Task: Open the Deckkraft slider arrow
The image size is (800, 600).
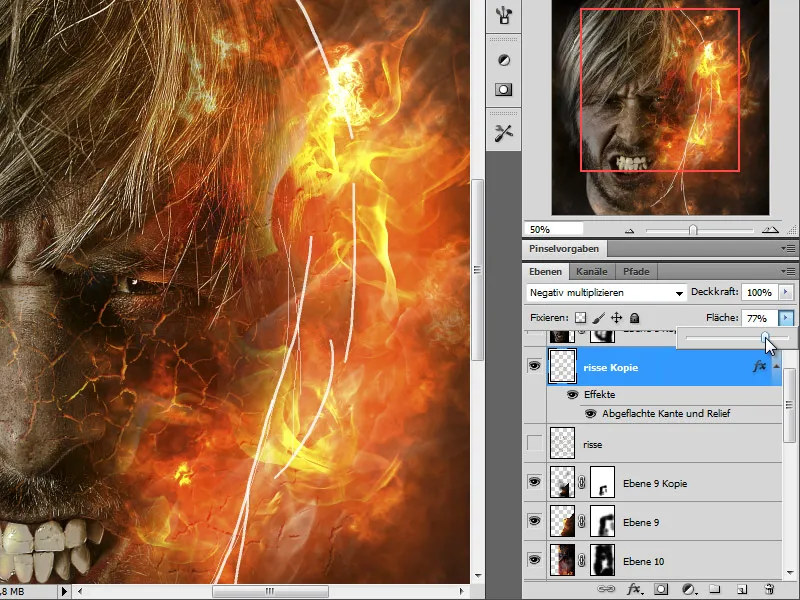Action: [x=786, y=292]
